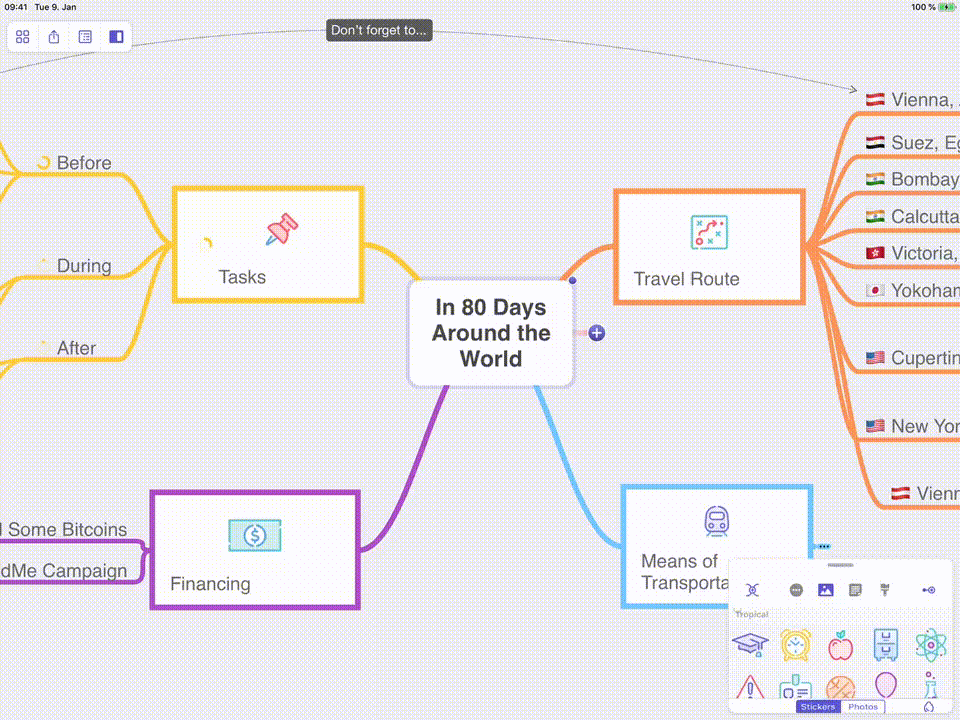960x720 pixels.
Task: Select the brush style icon in the sticker panel
Action: pos(885,589)
